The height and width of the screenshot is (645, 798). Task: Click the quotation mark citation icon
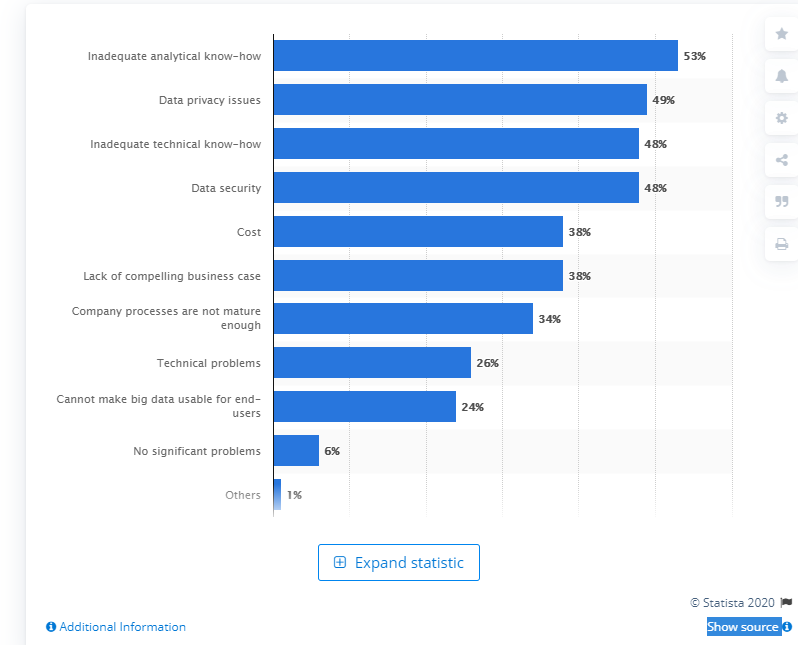(782, 202)
